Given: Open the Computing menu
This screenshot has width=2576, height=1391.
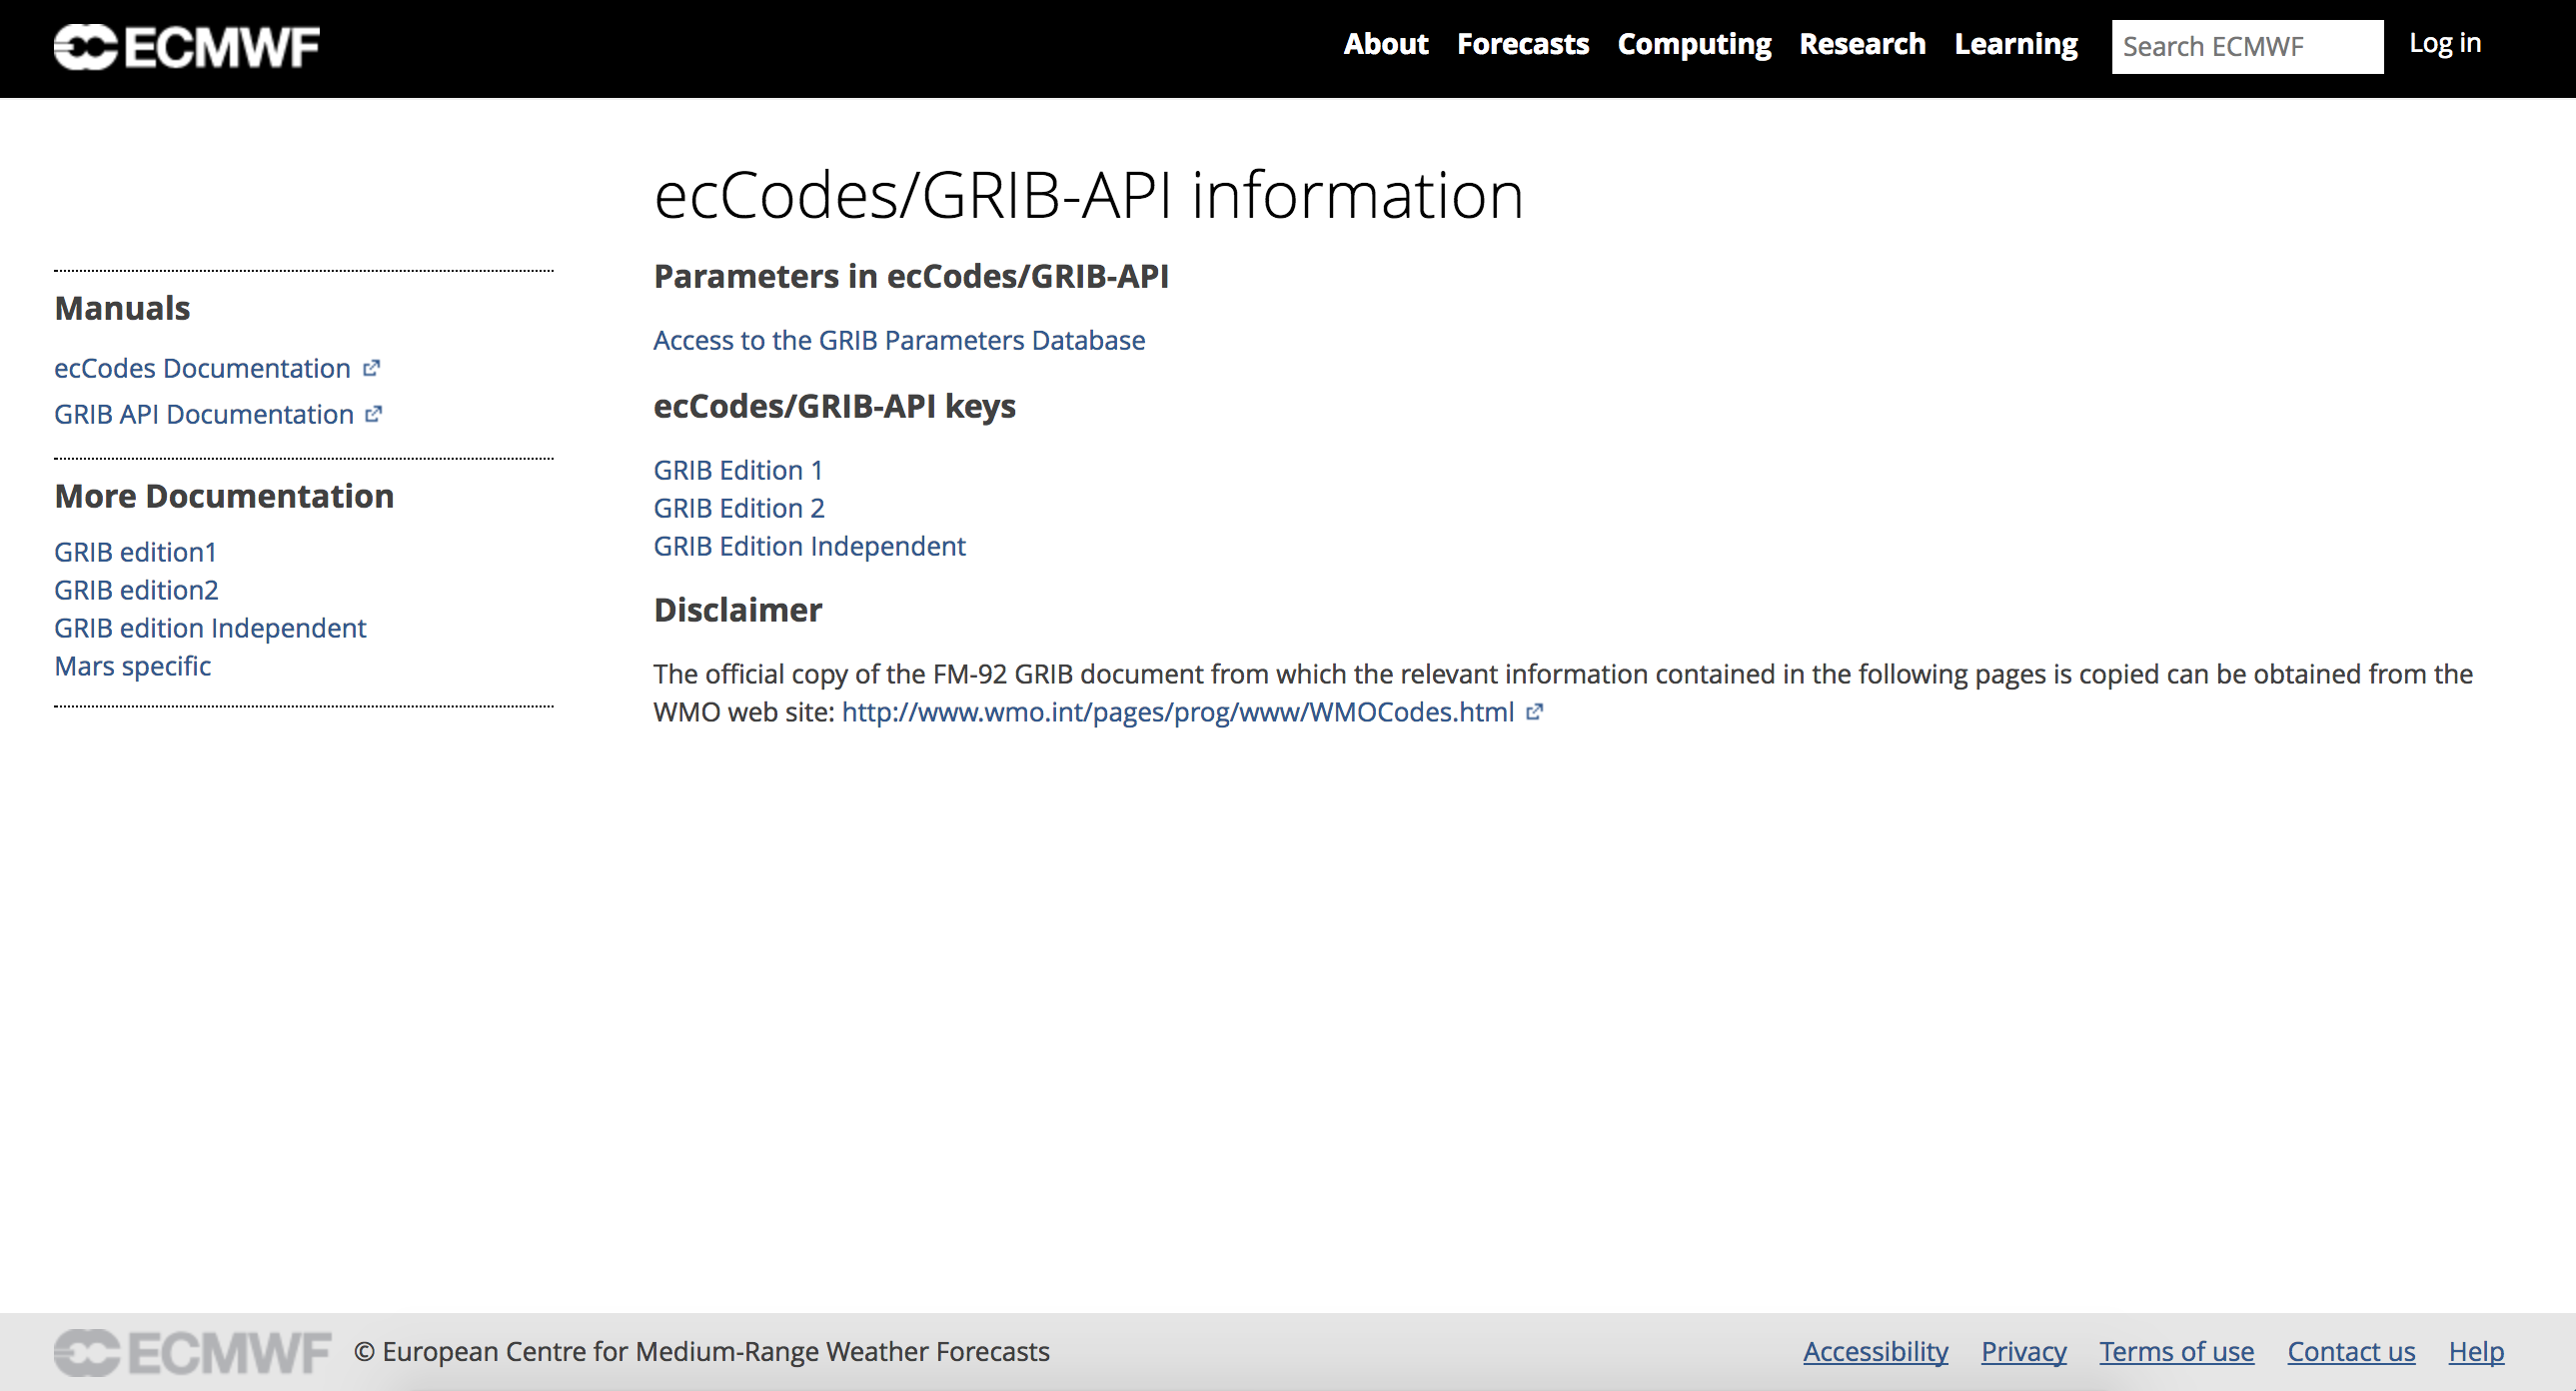Looking at the screenshot, I should (1694, 45).
